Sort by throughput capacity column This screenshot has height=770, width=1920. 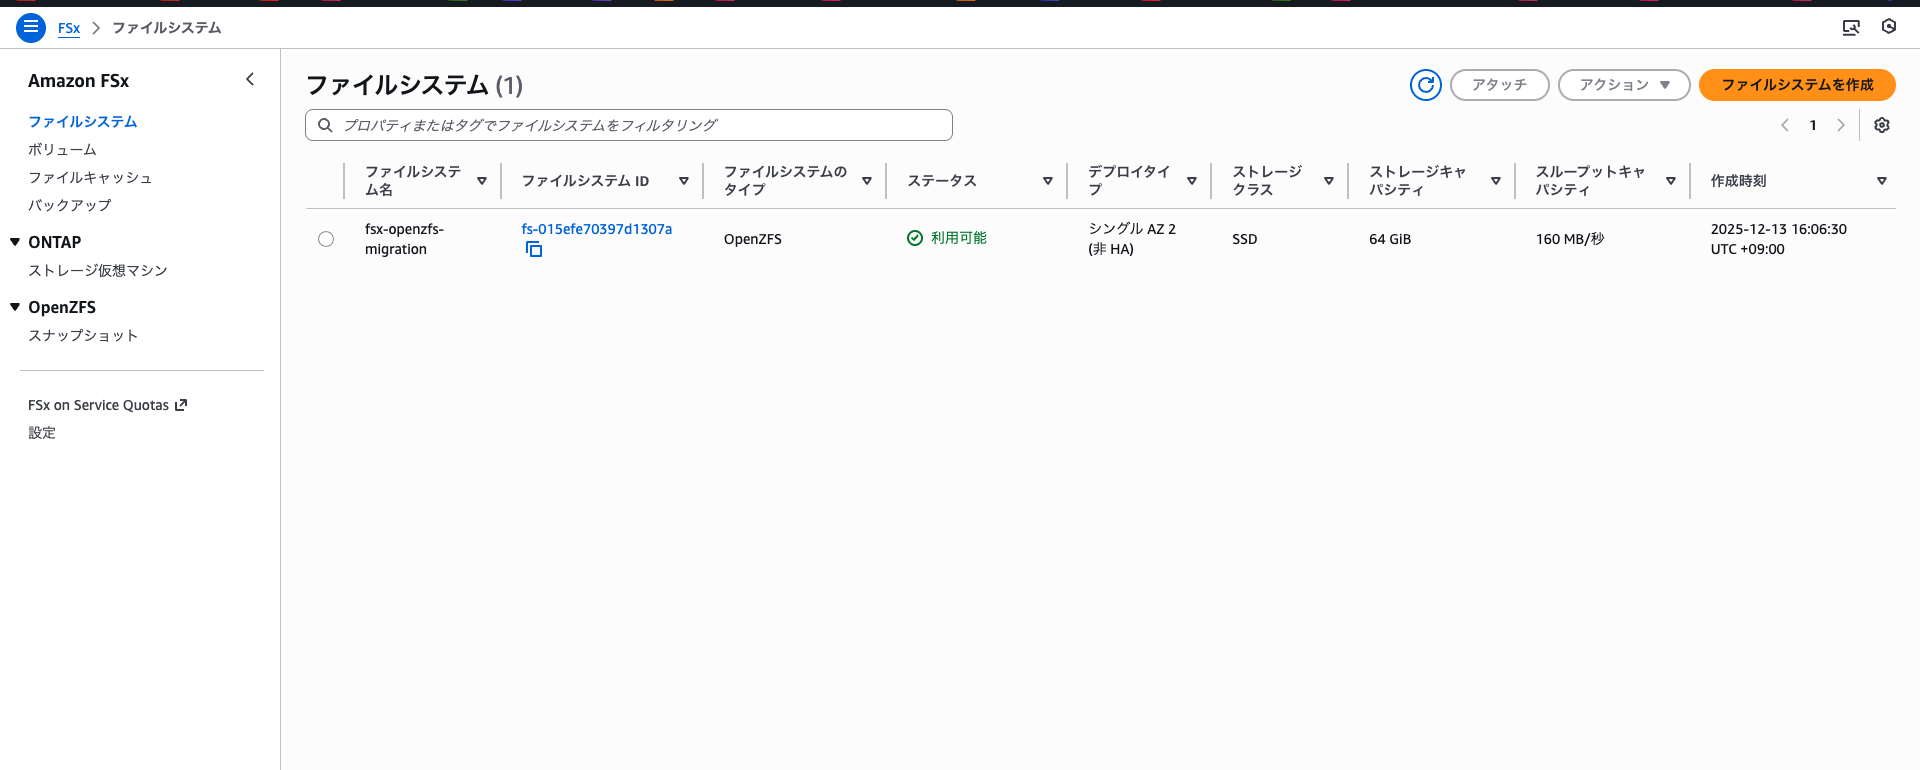tap(1671, 181)
